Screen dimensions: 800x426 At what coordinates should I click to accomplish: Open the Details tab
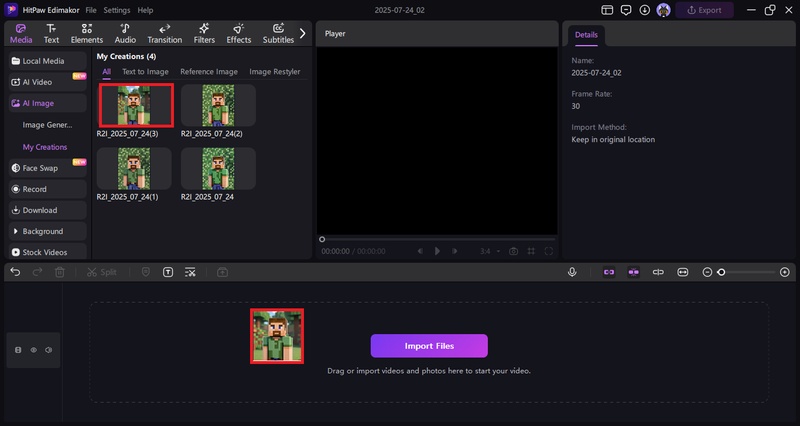coord(586,35)
